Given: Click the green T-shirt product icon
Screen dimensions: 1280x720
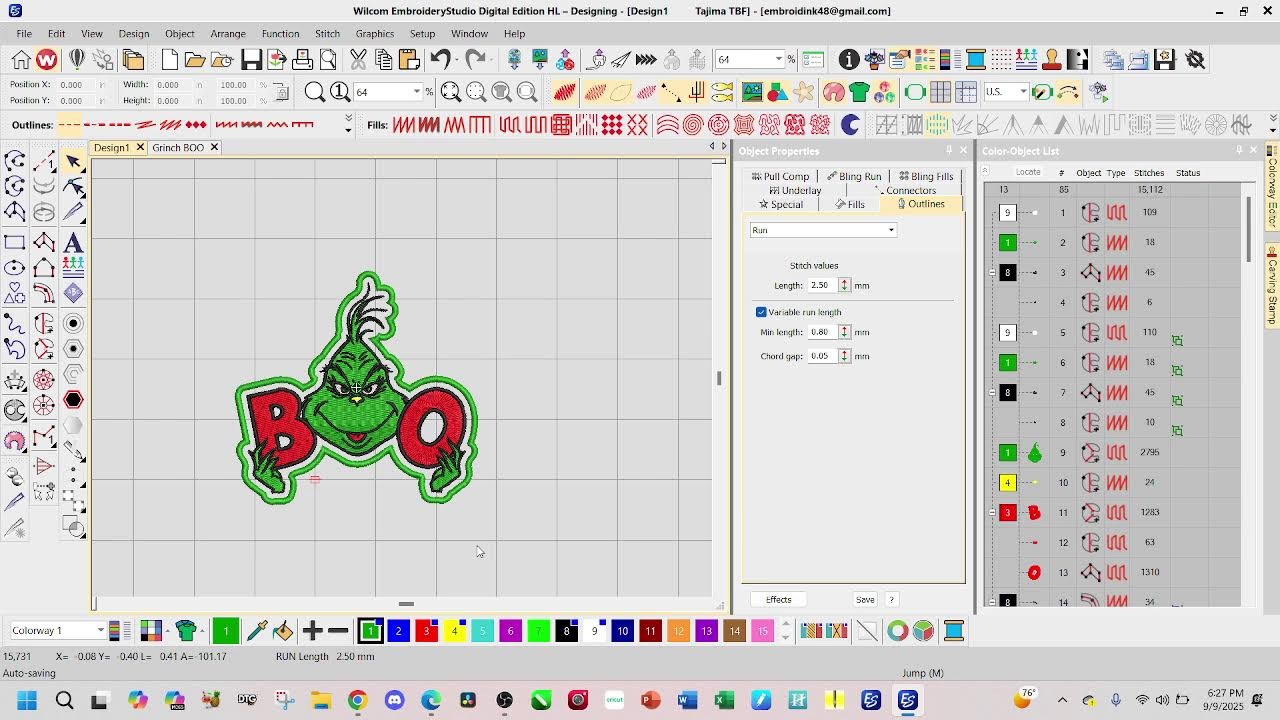Looking at the screenshot, I should tap(859, 92).
